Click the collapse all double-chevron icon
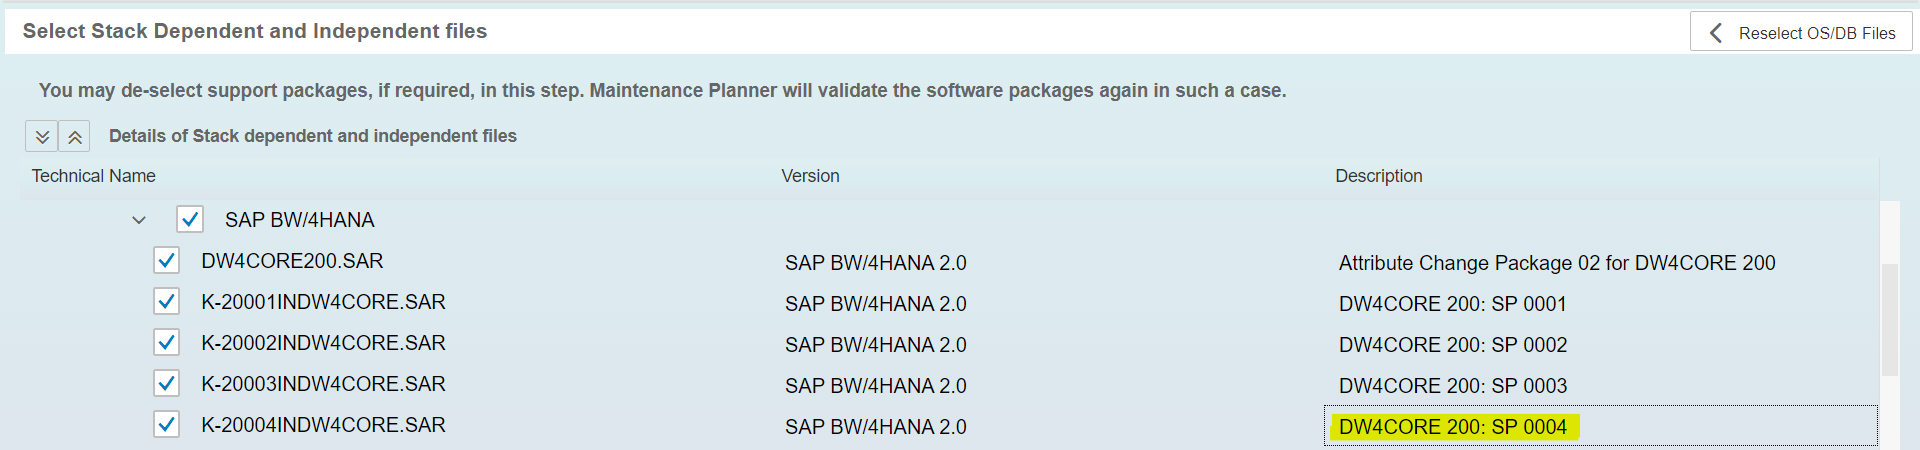 [75, 136]
